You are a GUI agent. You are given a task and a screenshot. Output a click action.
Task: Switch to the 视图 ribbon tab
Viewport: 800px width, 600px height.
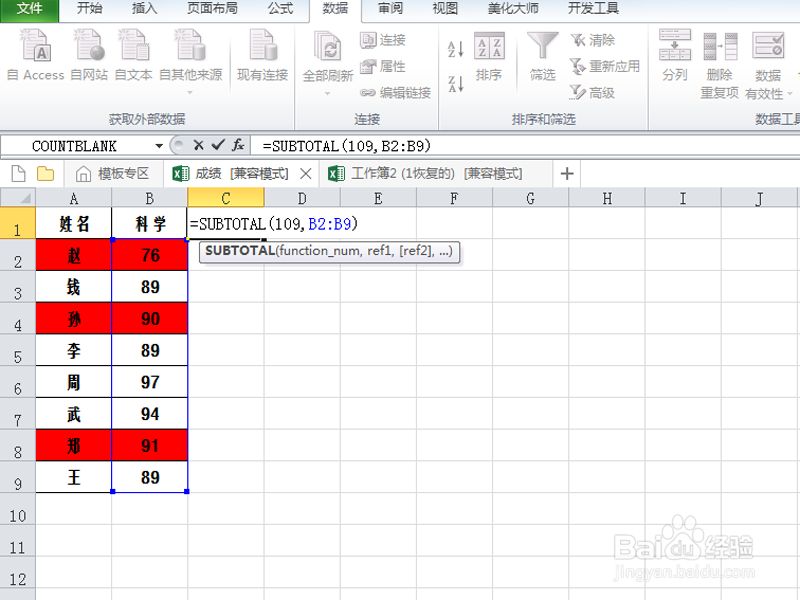445,9
